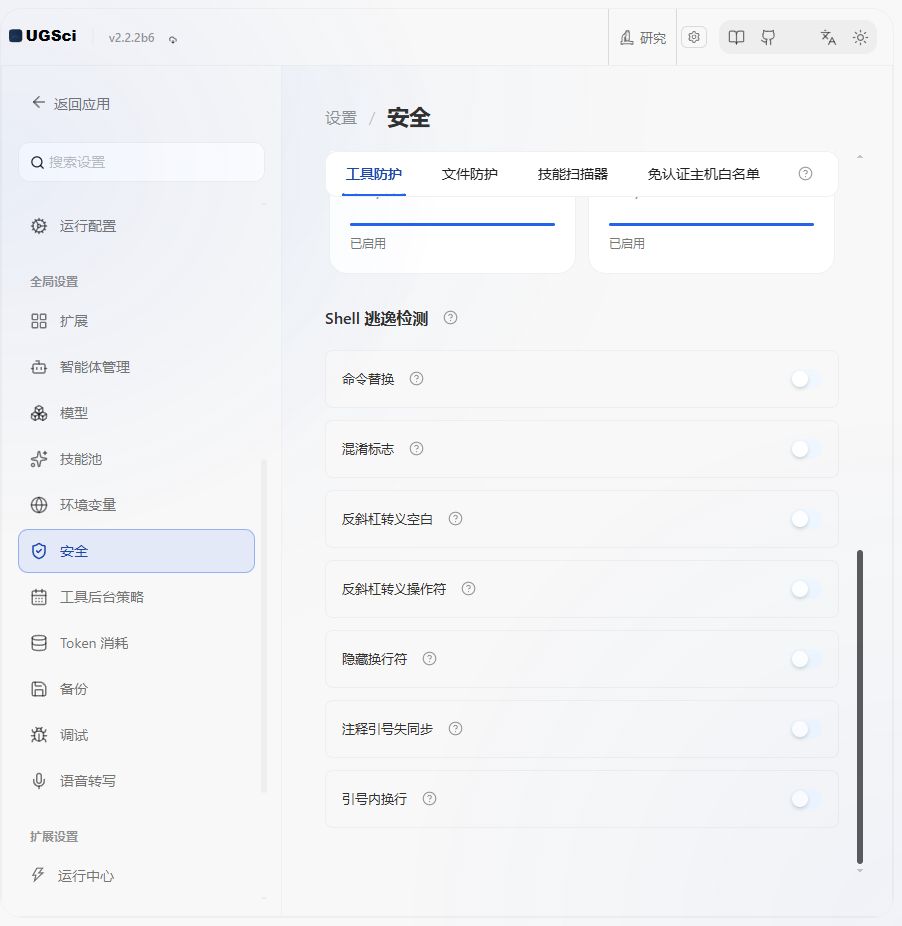Click help icon next to 注释引号失同步

coord(455,729)
